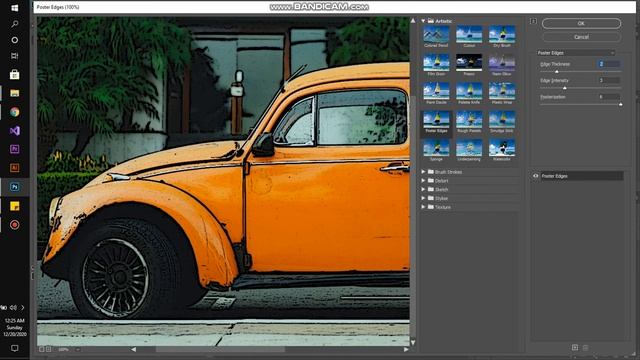Click the preview scroll down arrow
The image size is (640, 360).
(413, 343)
